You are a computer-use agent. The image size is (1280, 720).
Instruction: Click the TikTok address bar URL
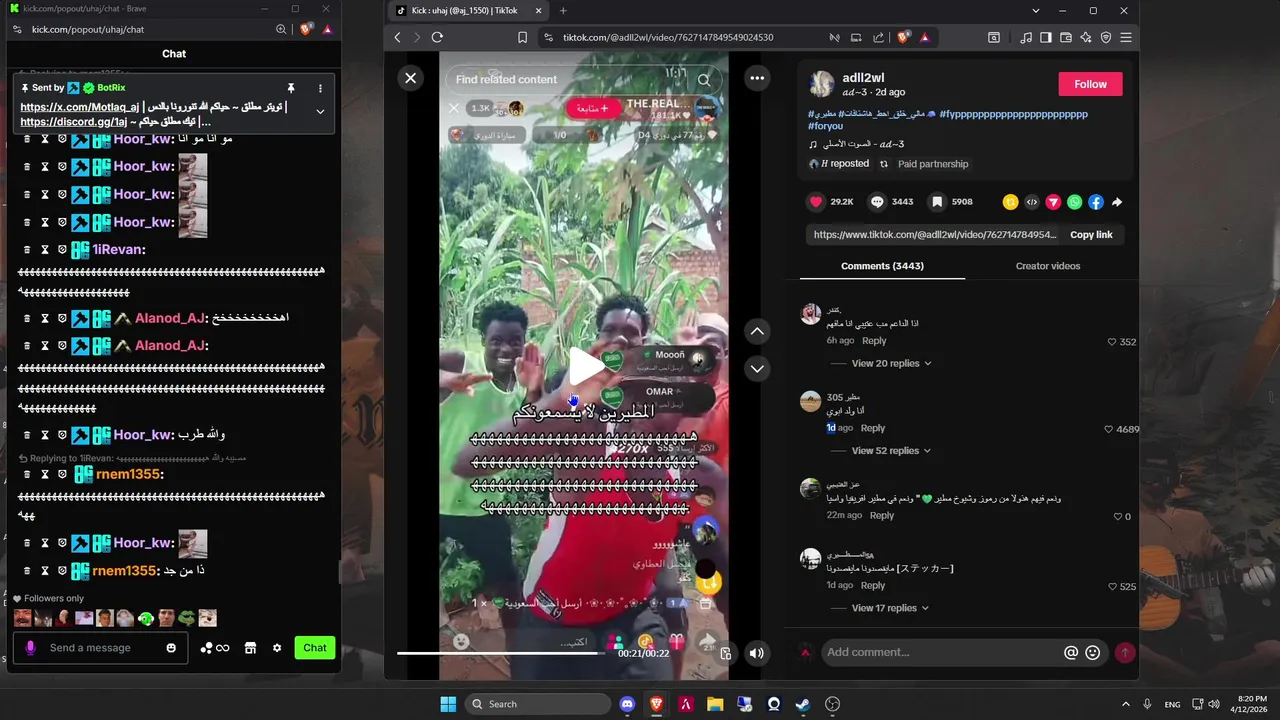(x=668, y=37)
